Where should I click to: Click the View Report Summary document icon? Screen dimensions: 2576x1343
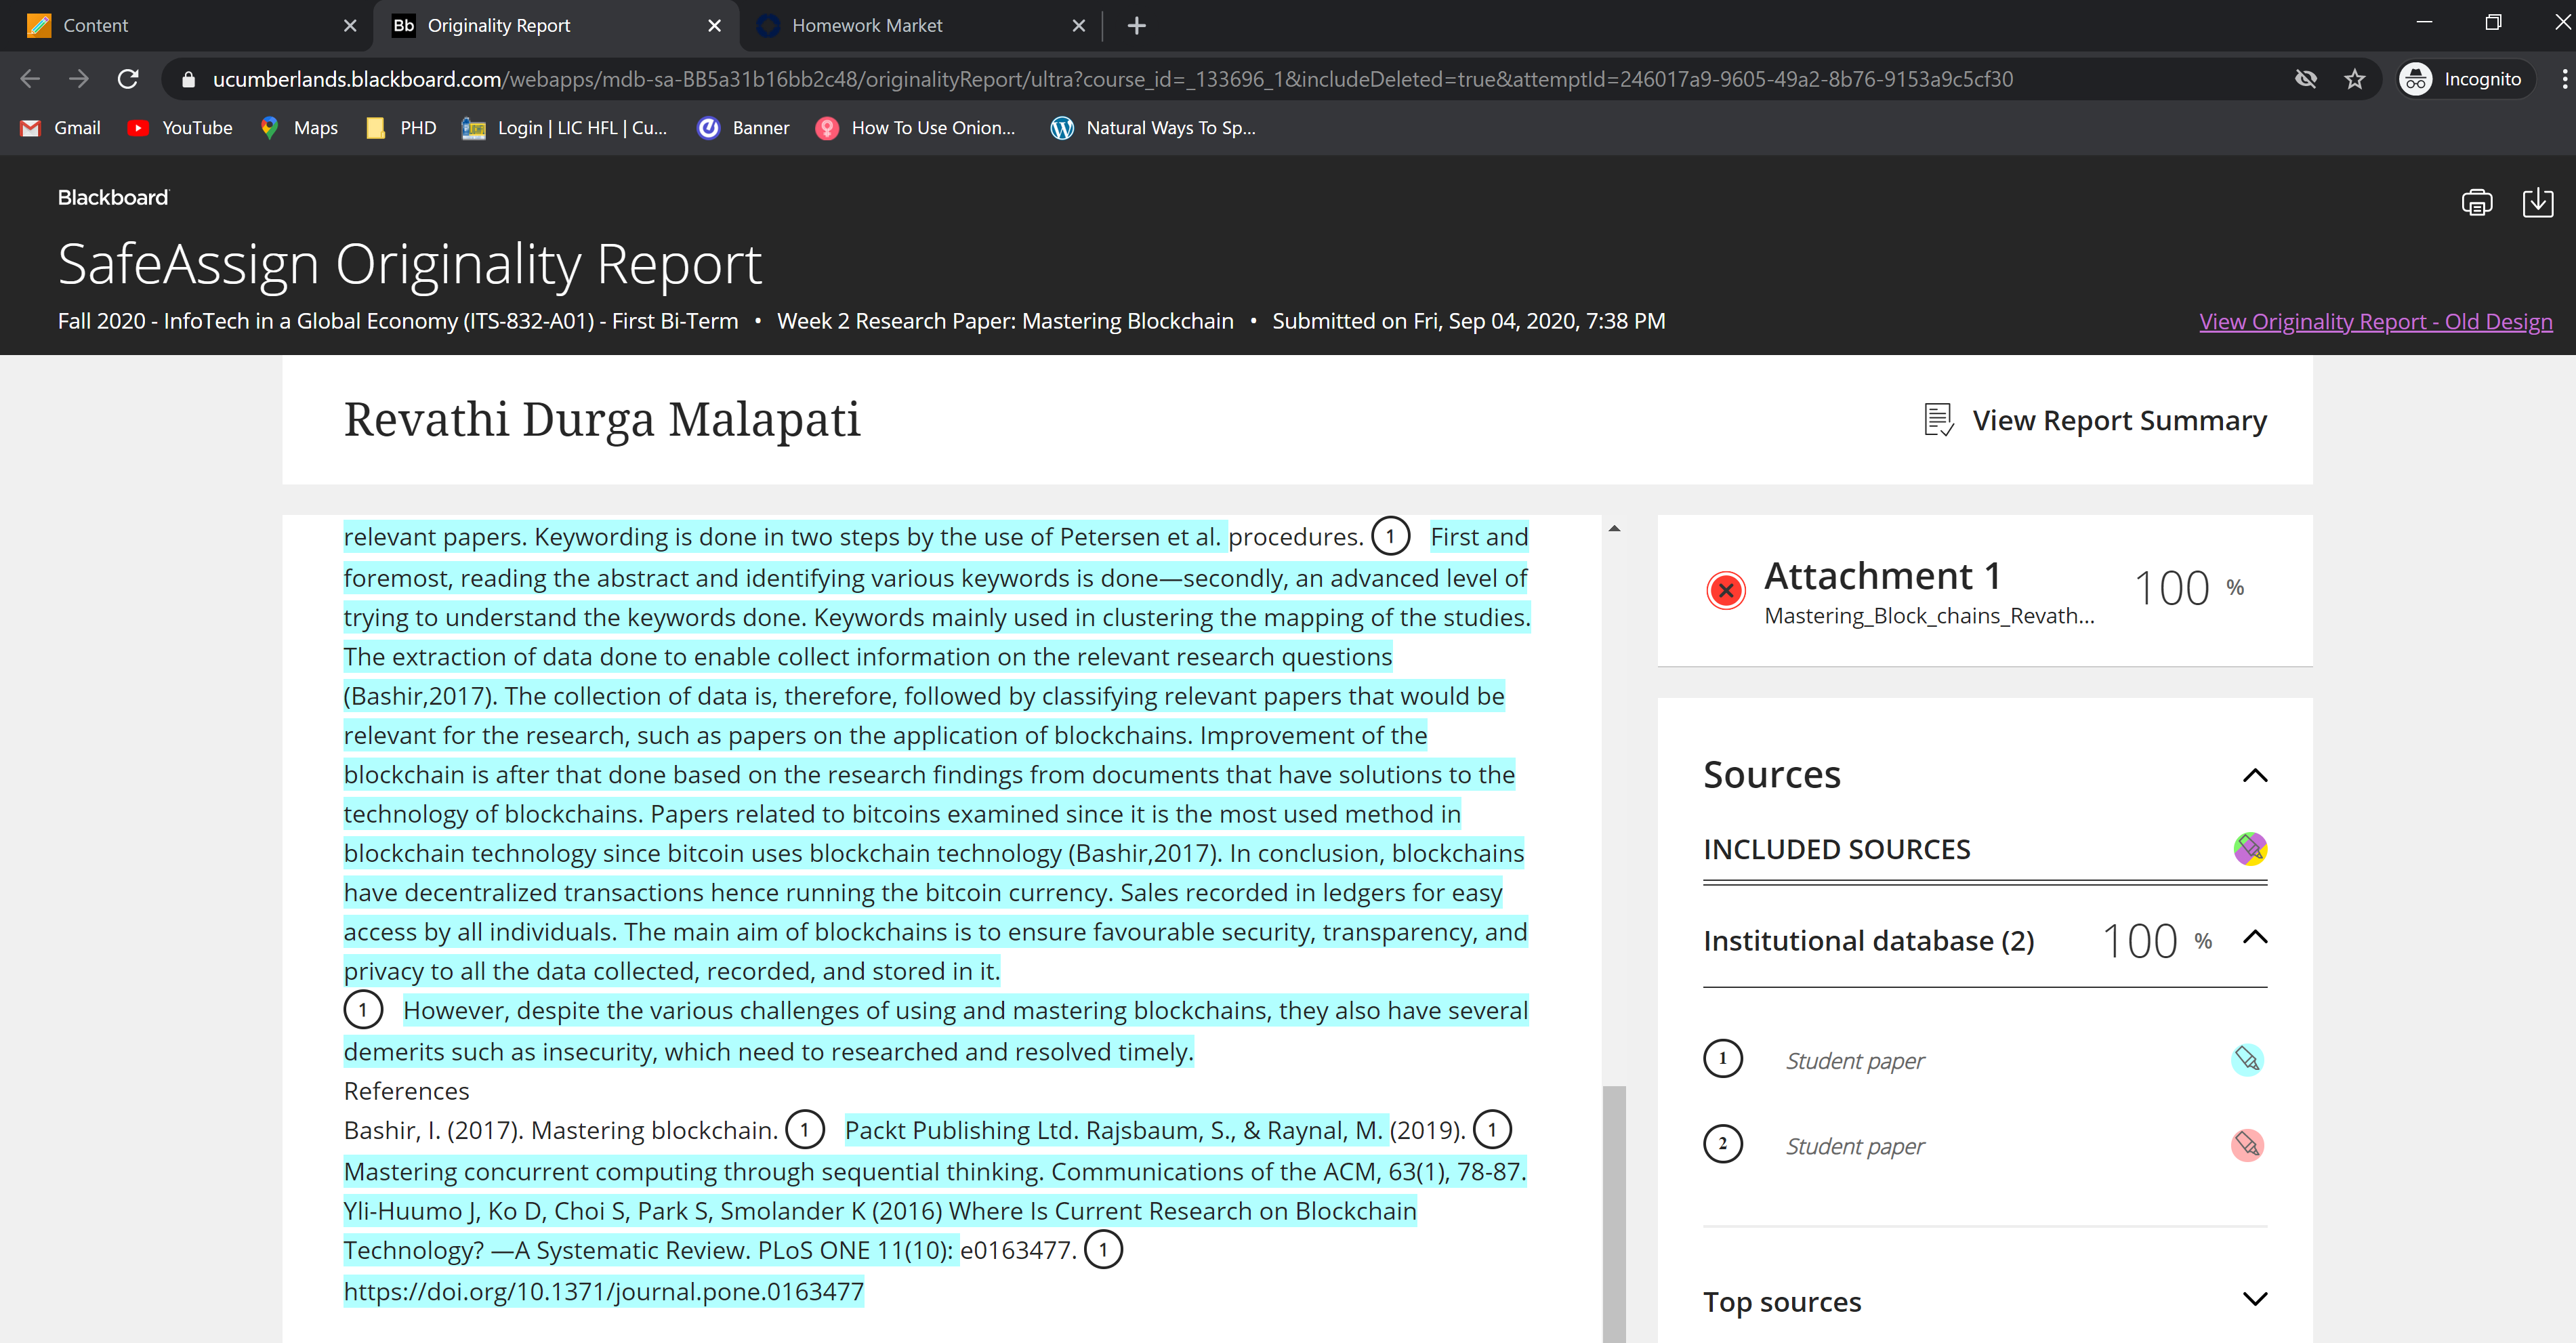point(1938,420)
